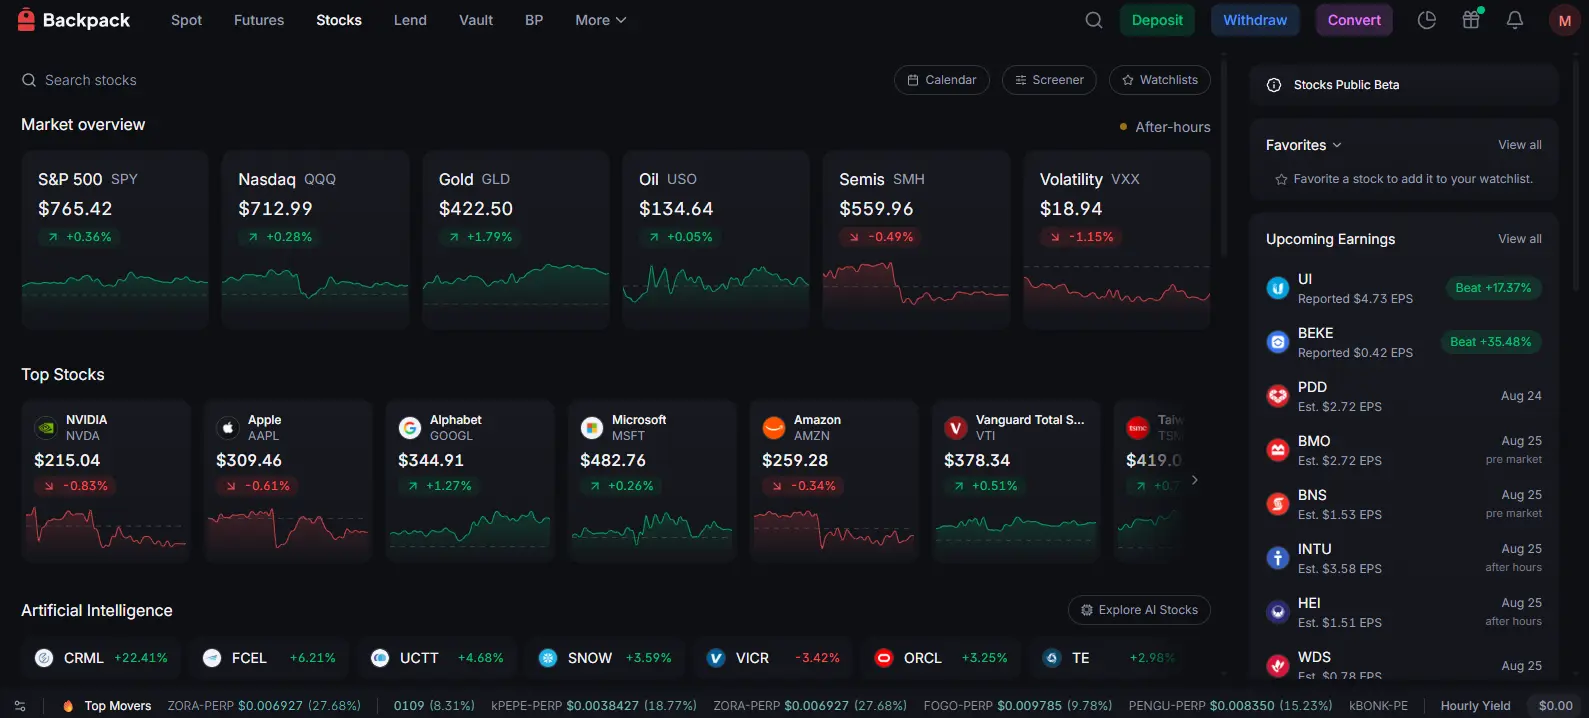1589x718 pixels.
Task: Open the Vault tab
Action: (x=476, y=20)
